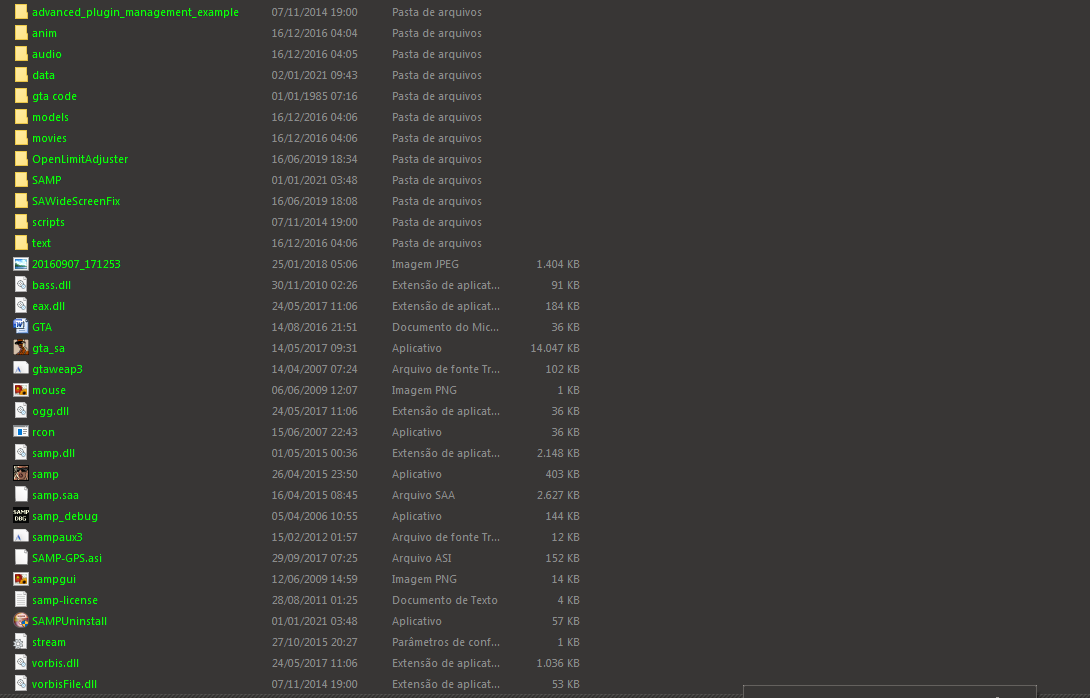
Task: Click the stream configuration file icon
Action: tap(21, 642)
